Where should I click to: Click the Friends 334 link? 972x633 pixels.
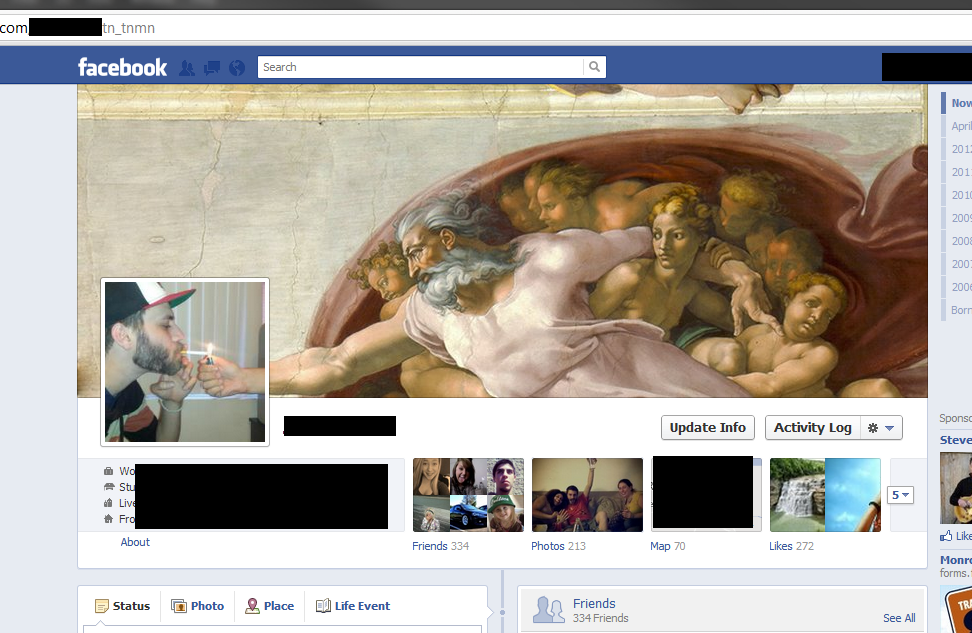(441, 546)
